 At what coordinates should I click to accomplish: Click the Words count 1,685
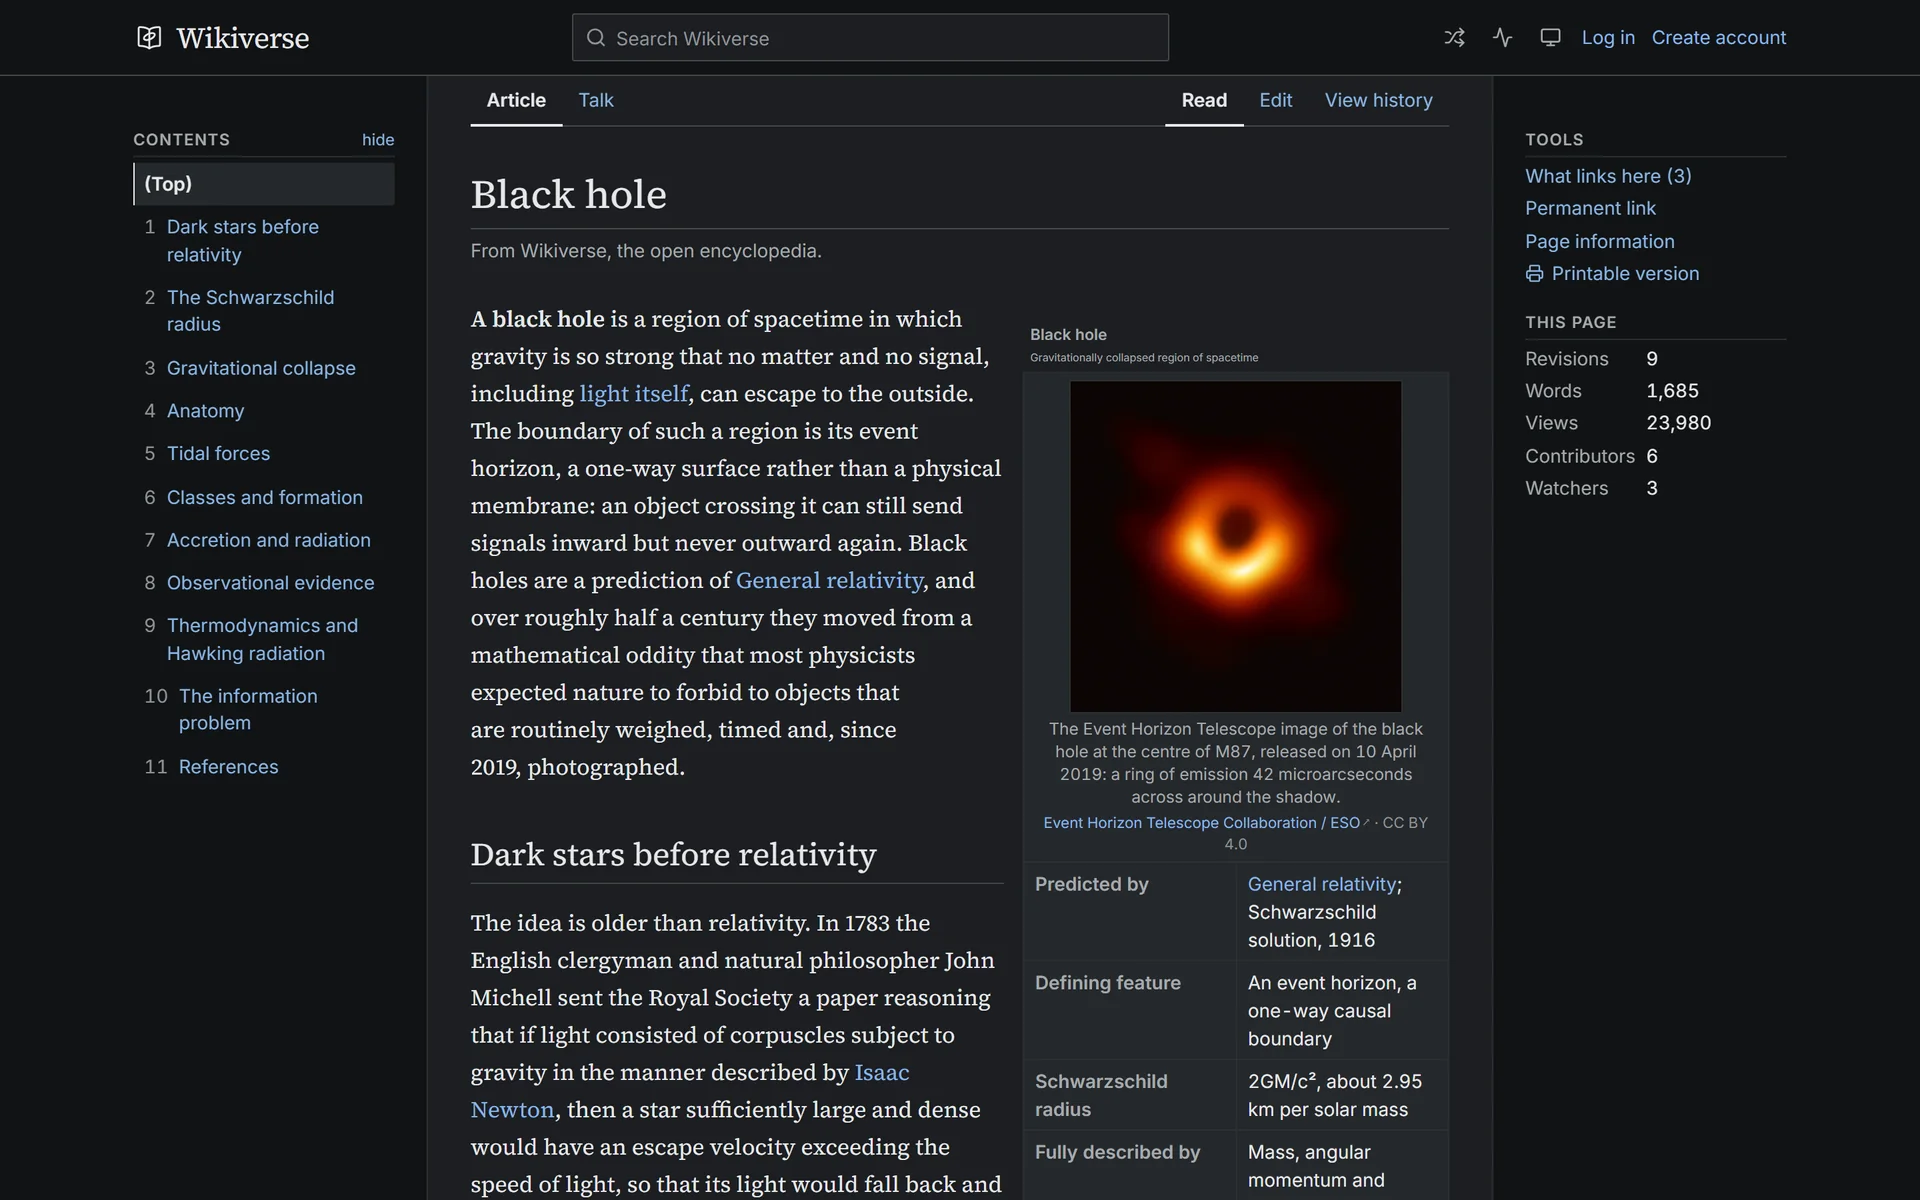[x=1672, y=391]
